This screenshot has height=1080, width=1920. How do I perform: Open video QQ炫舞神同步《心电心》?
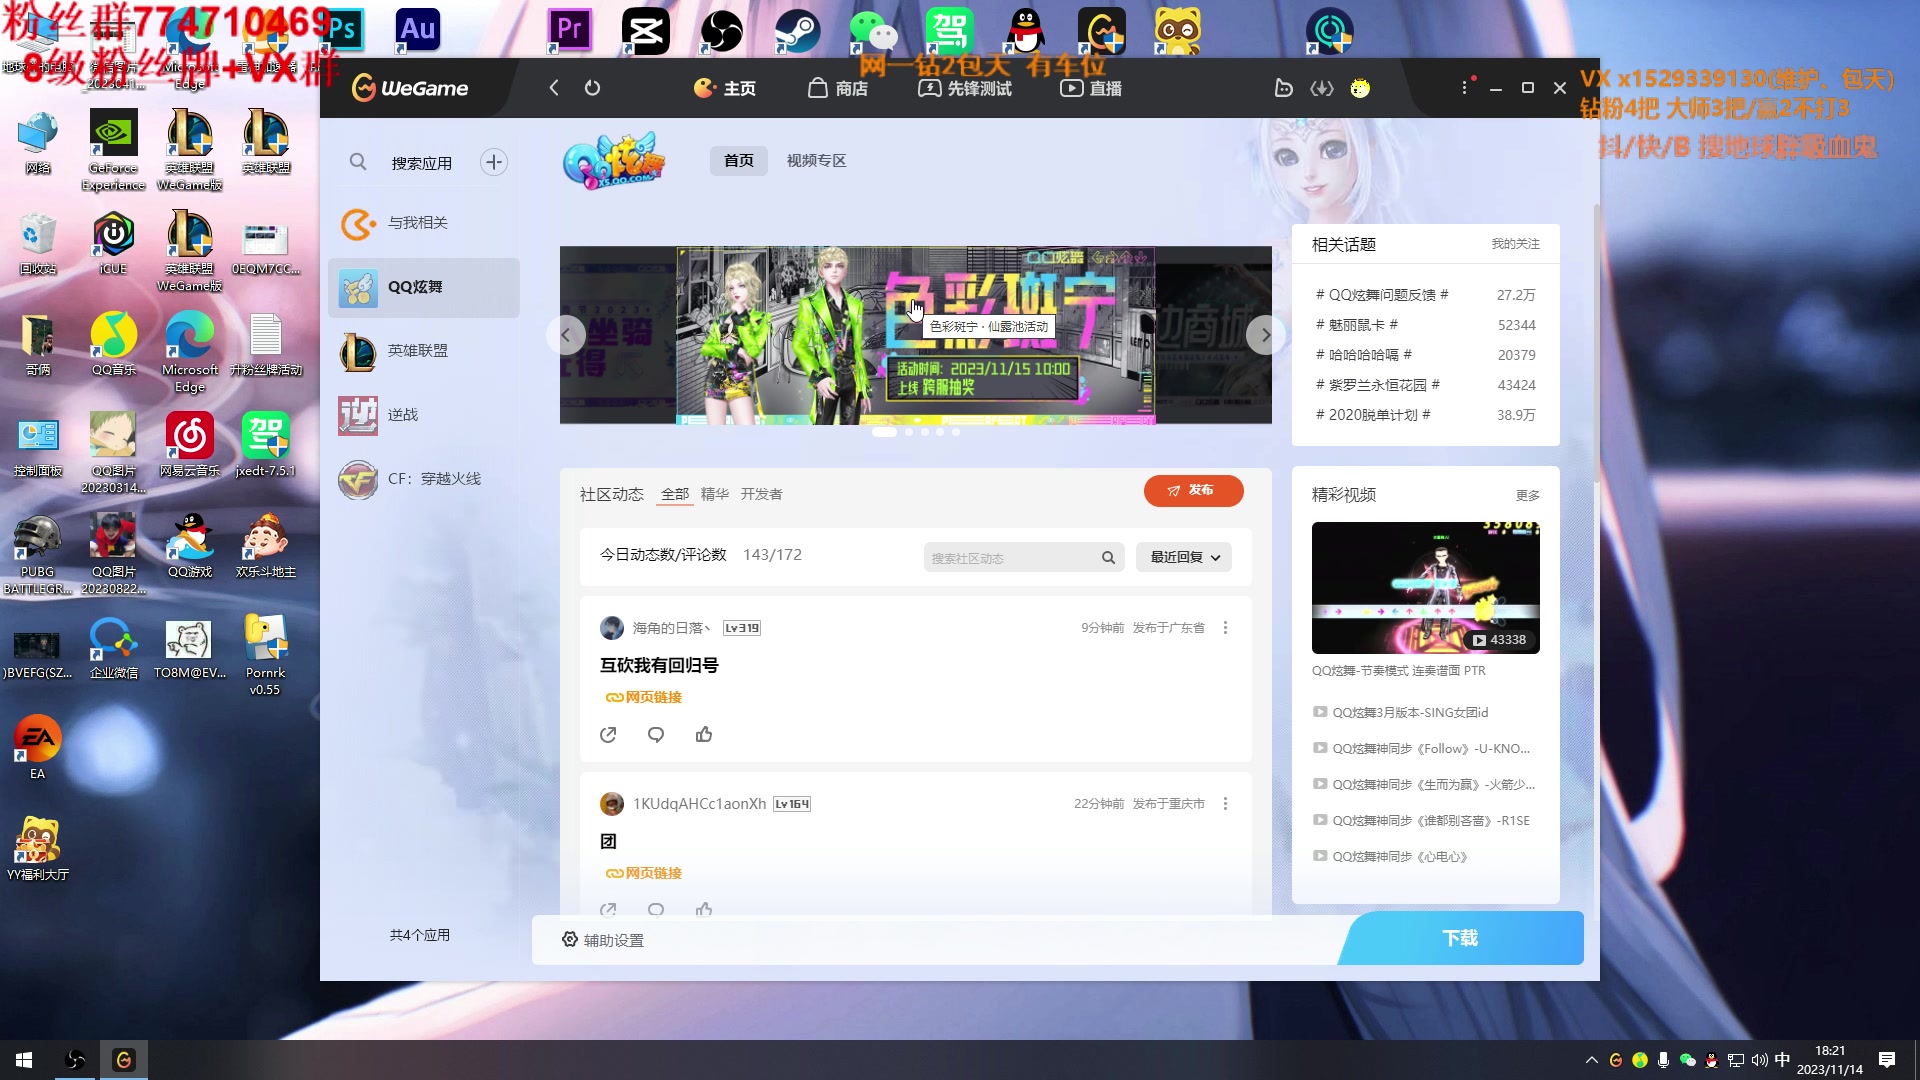point(1399,856)
